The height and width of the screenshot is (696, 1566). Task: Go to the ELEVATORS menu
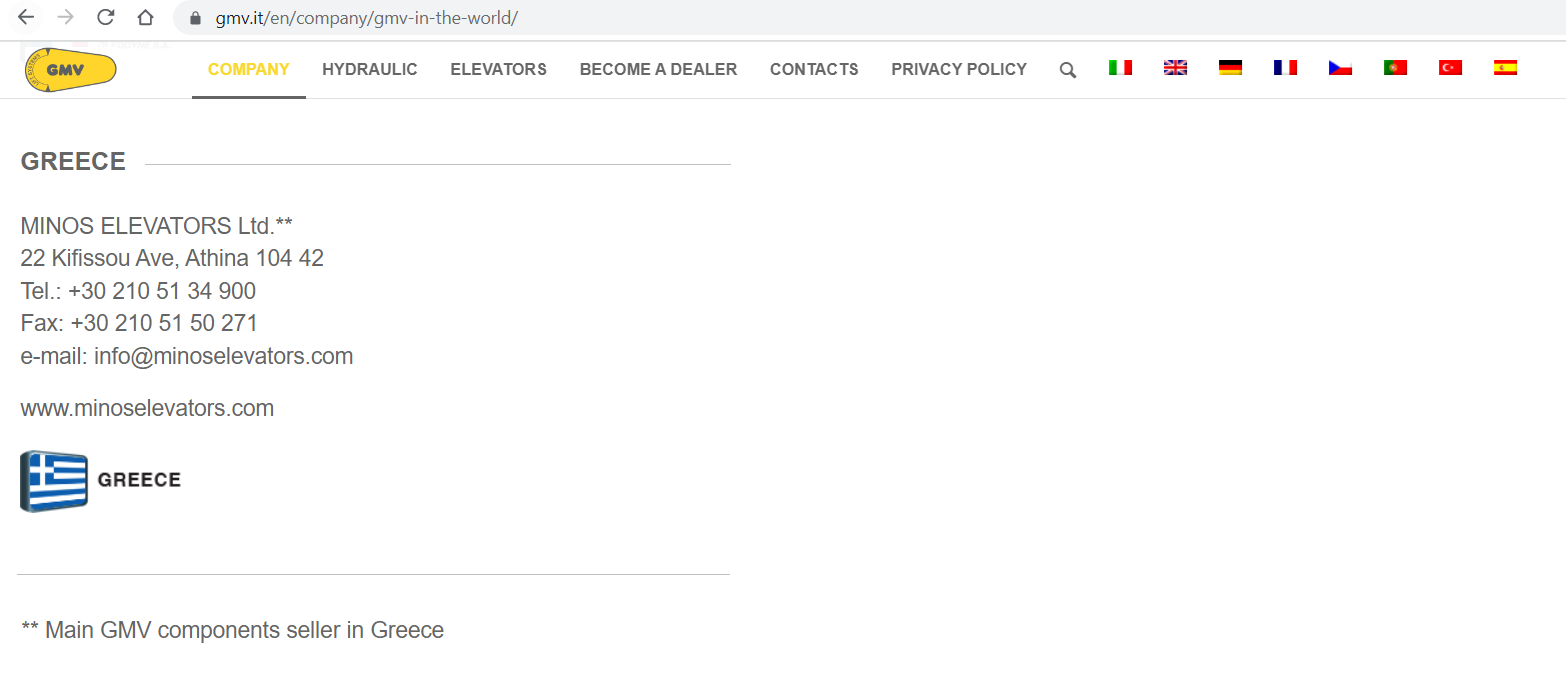498,70
